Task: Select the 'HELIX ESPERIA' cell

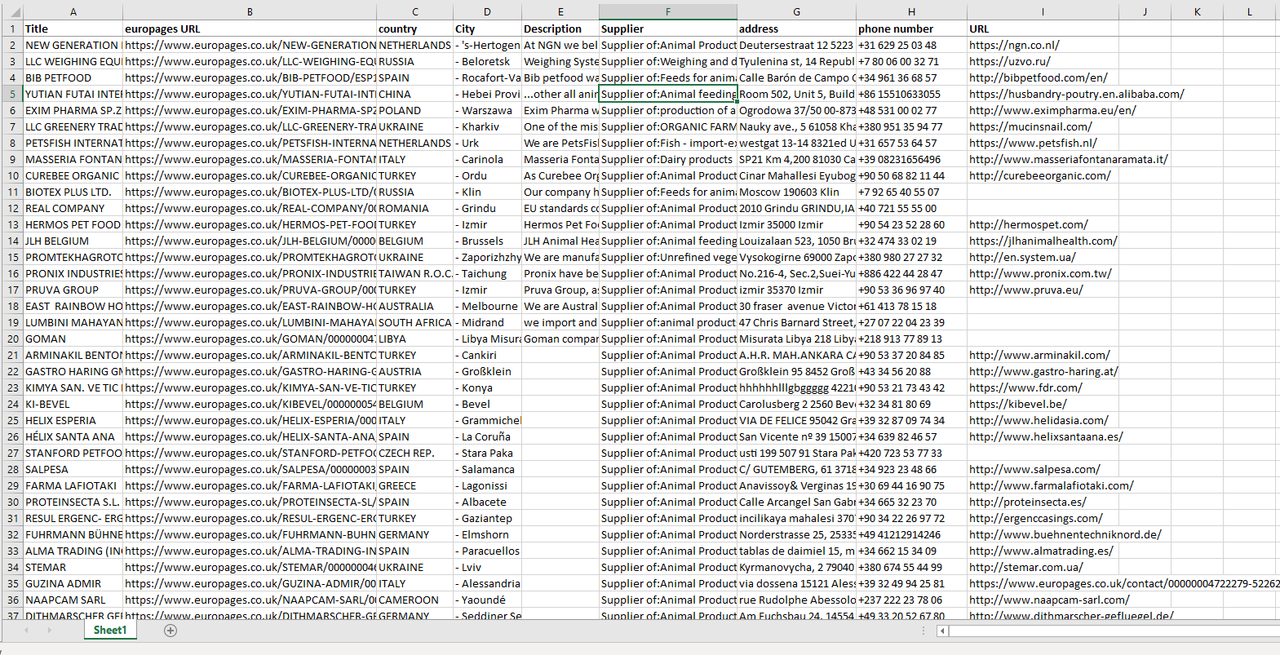Action: point(73,420)
